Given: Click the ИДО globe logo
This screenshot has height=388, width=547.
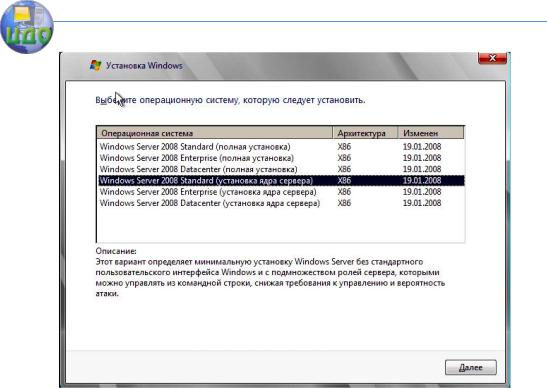Looking at the screenshot, I should (x=27, y=27).
